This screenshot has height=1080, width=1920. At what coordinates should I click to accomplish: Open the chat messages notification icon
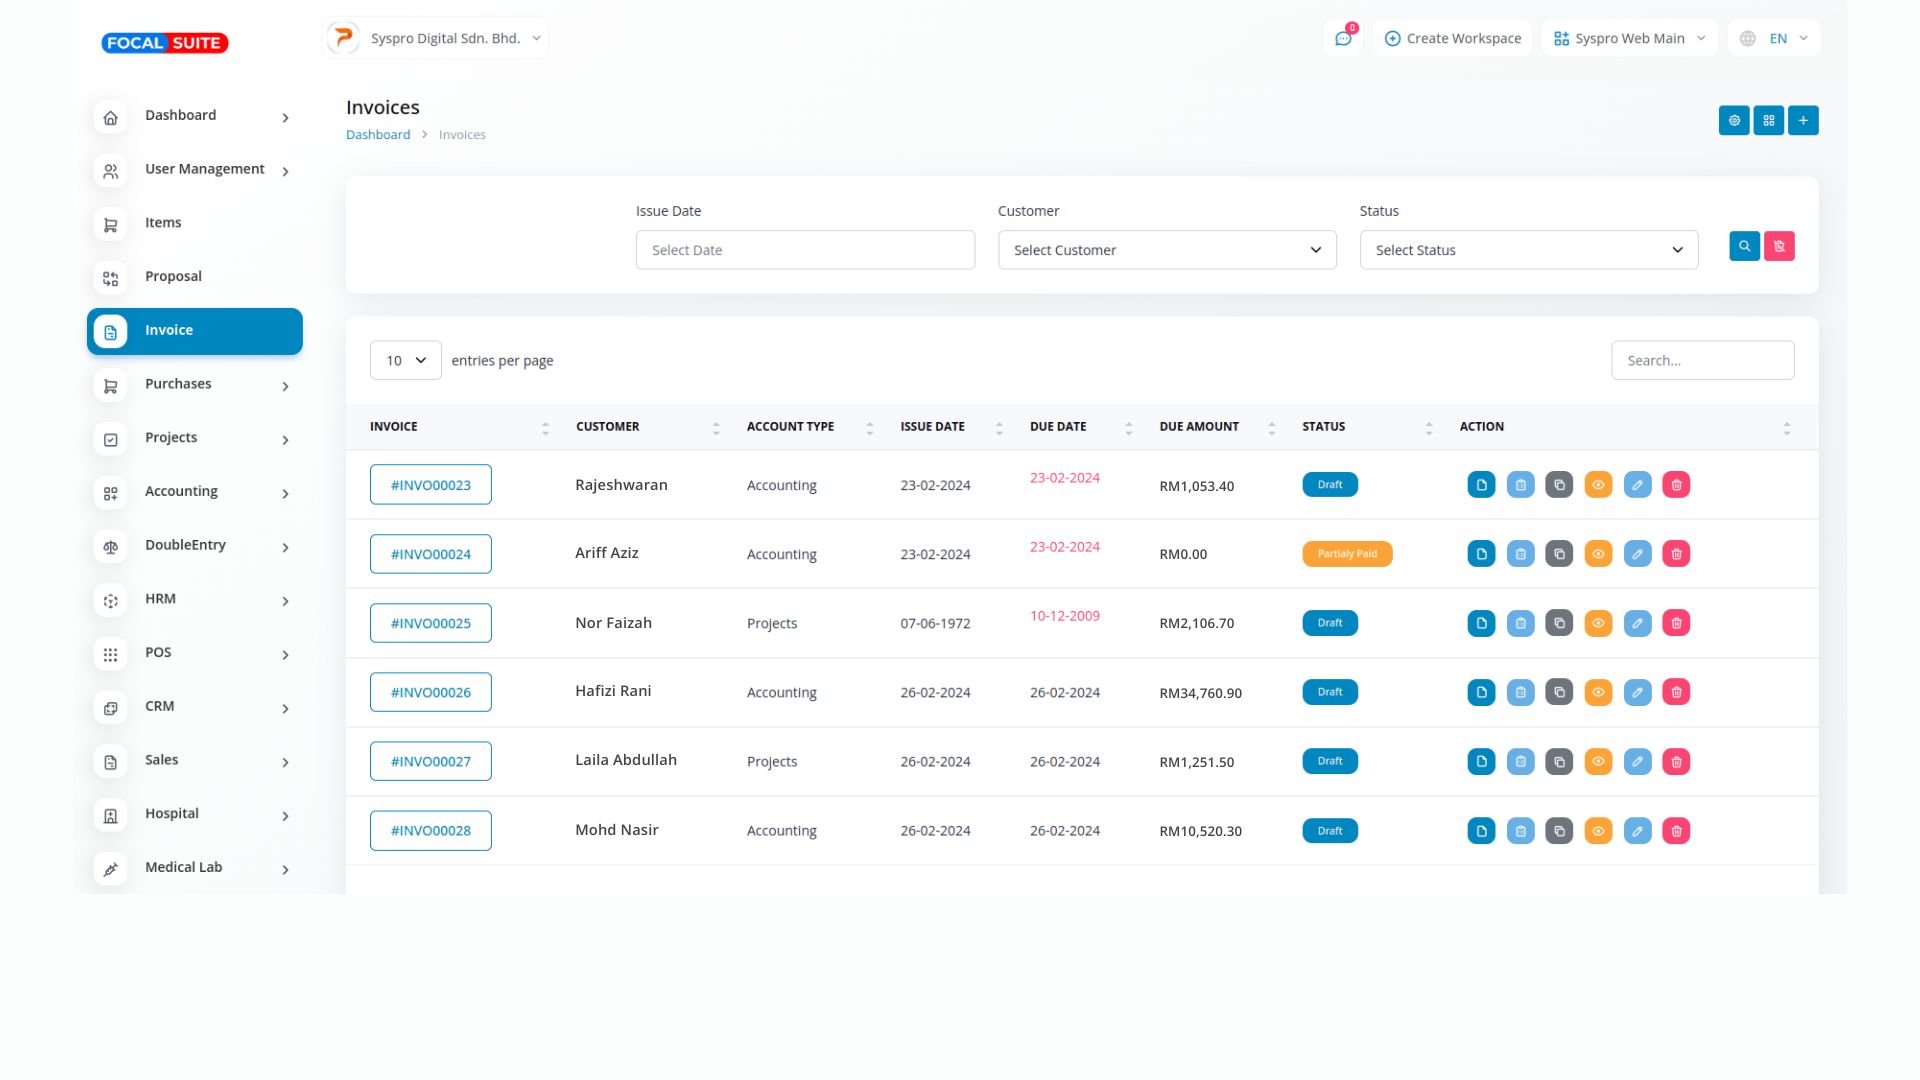point(1343,39)
